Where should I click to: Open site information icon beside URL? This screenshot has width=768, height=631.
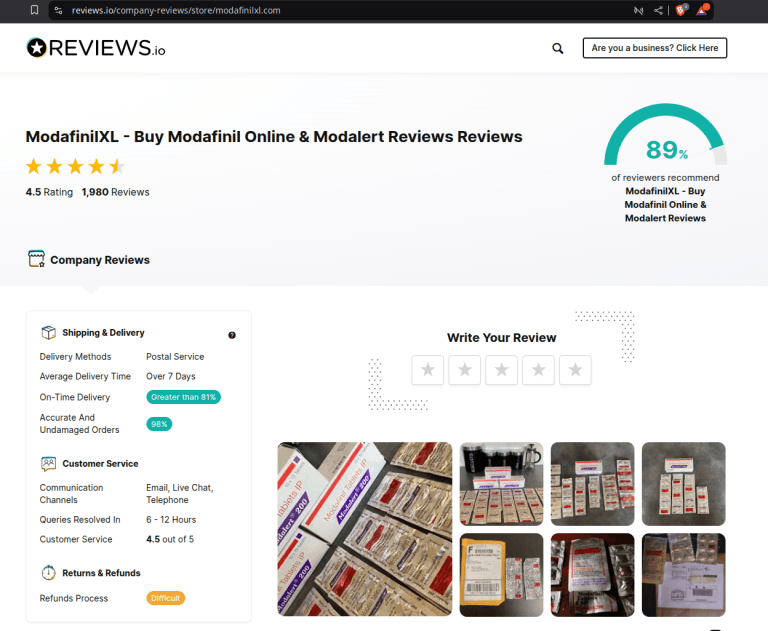[58, 10]
